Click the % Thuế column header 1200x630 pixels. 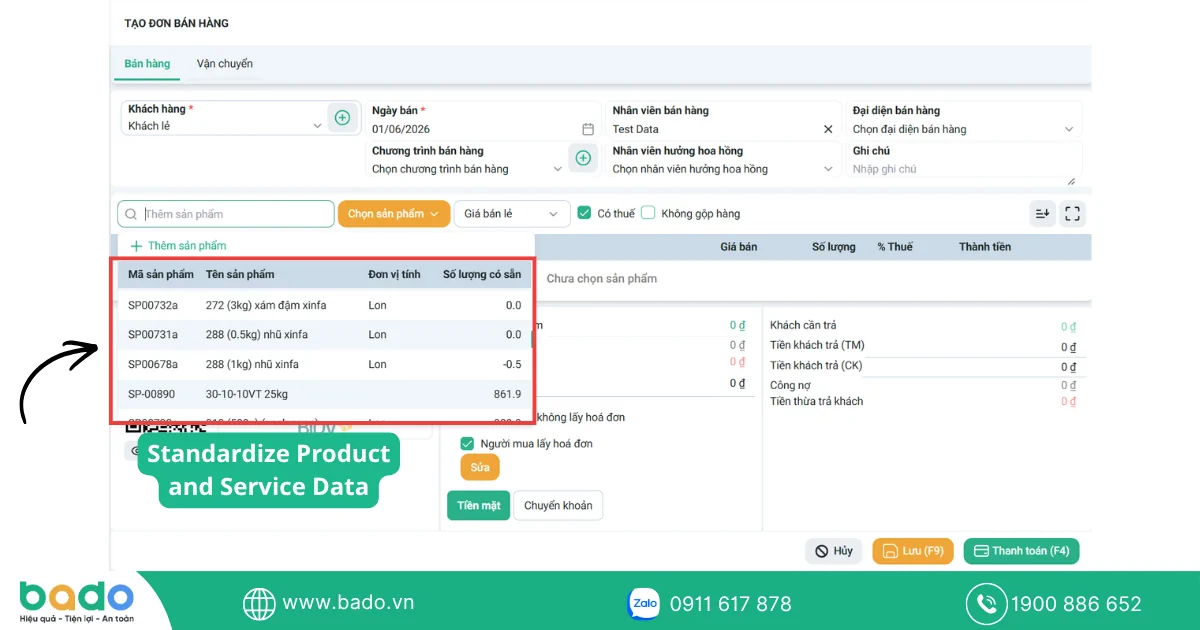click(895, 247)
